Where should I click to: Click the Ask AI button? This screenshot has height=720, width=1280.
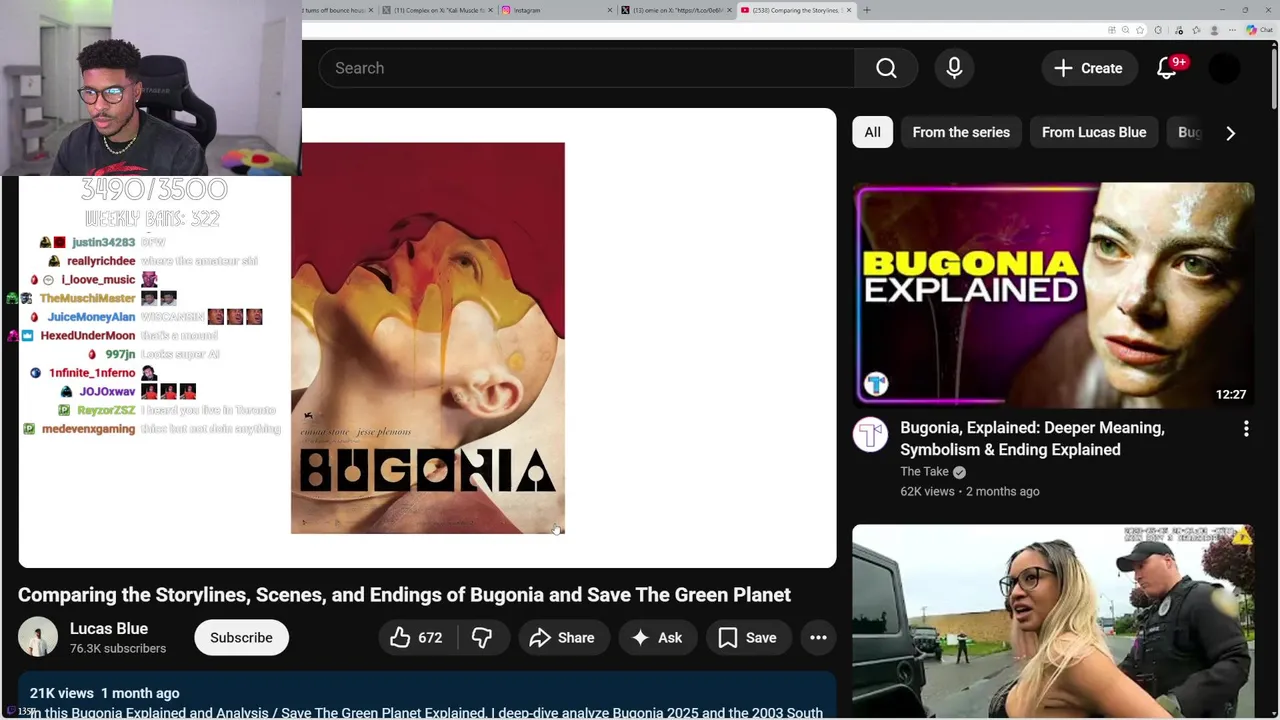[x=657, y=638]
